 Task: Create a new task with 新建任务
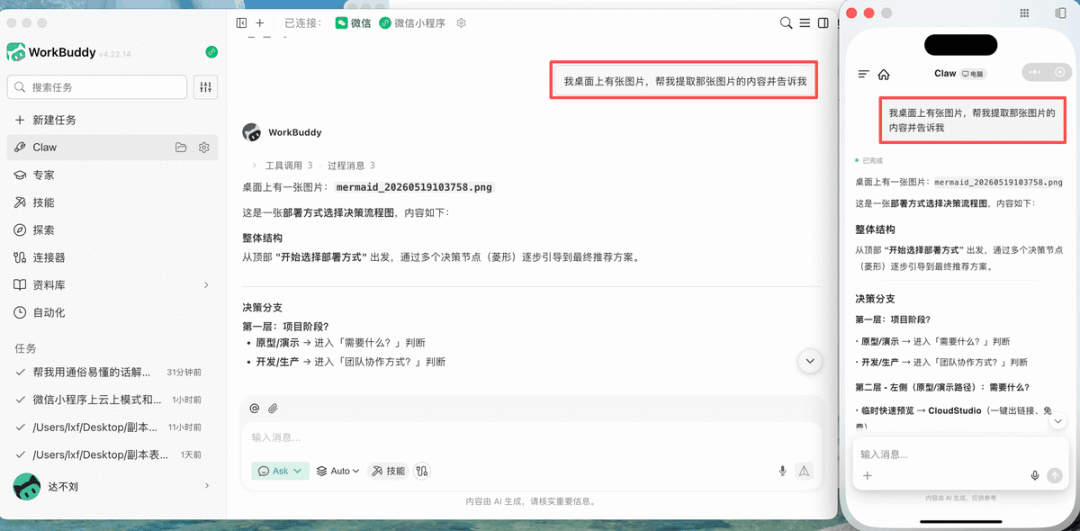(x=45, y=120)
